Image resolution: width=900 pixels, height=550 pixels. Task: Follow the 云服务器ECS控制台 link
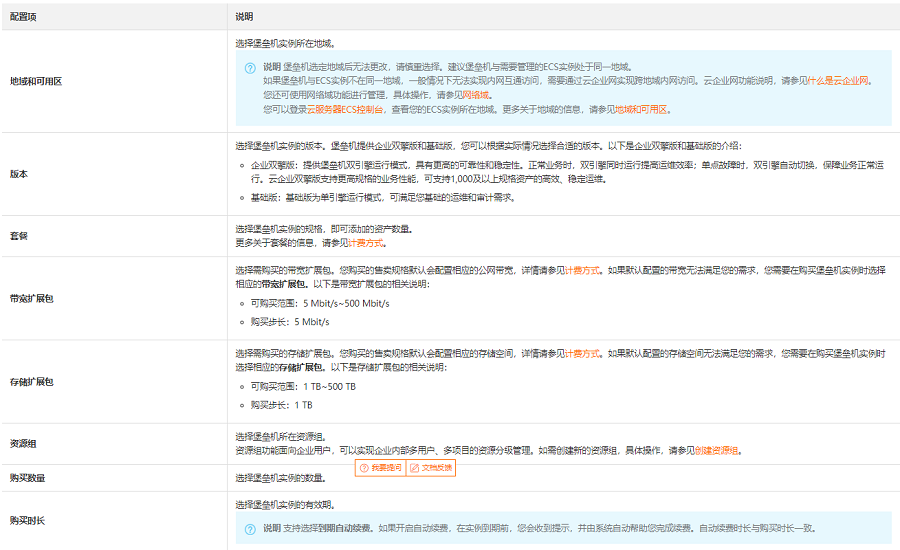pos(345,110)
